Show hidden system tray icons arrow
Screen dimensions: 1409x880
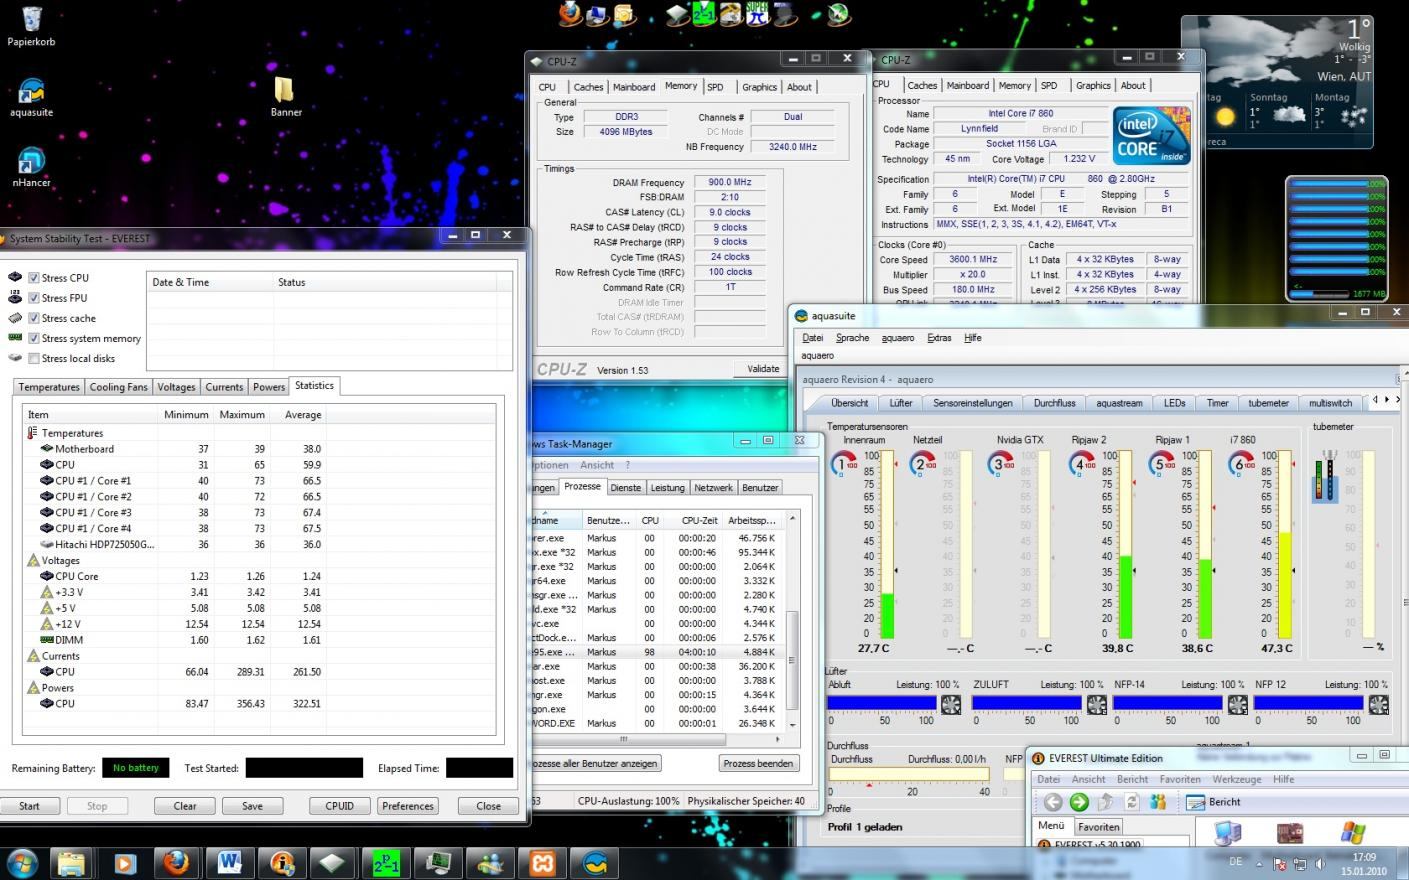pyautogui.click(x=1260, y=862)
